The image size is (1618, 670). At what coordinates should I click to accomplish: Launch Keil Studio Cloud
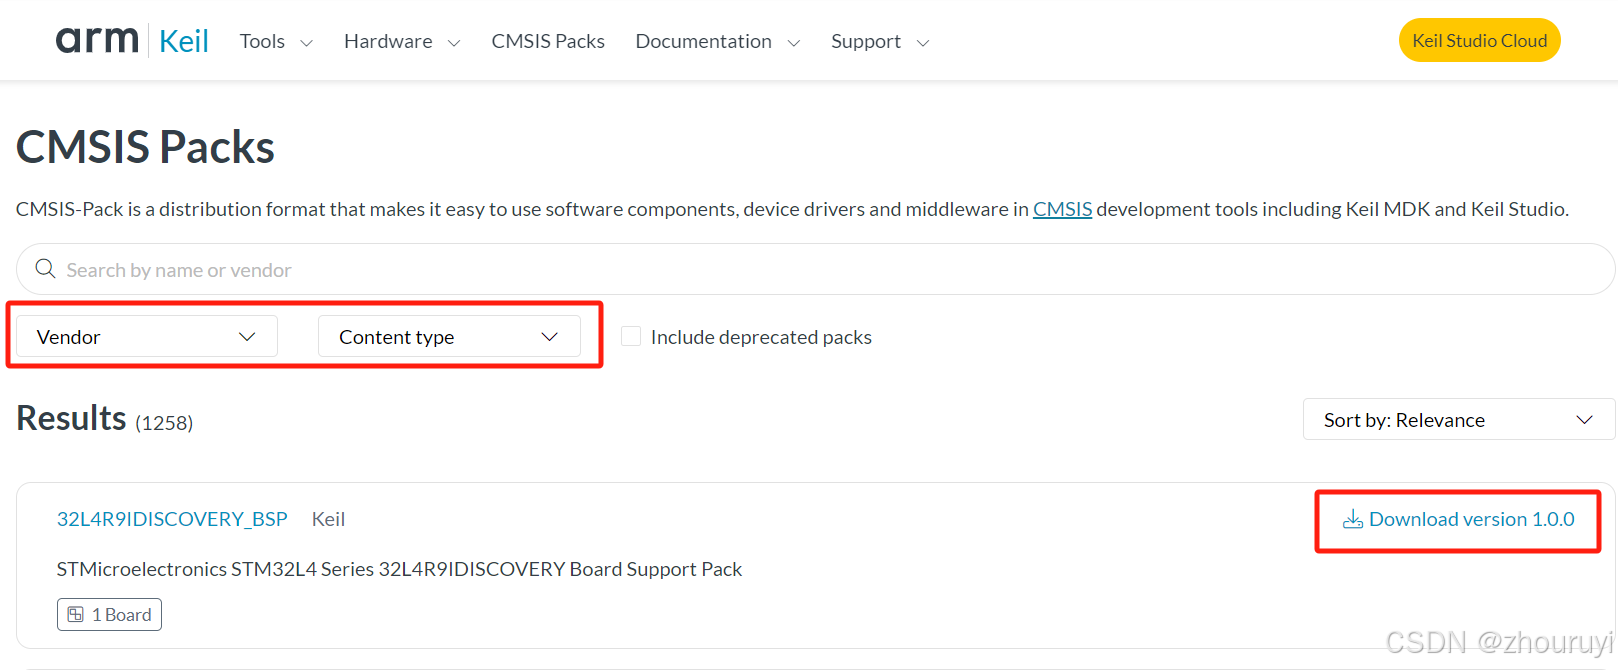[1479, 40]
